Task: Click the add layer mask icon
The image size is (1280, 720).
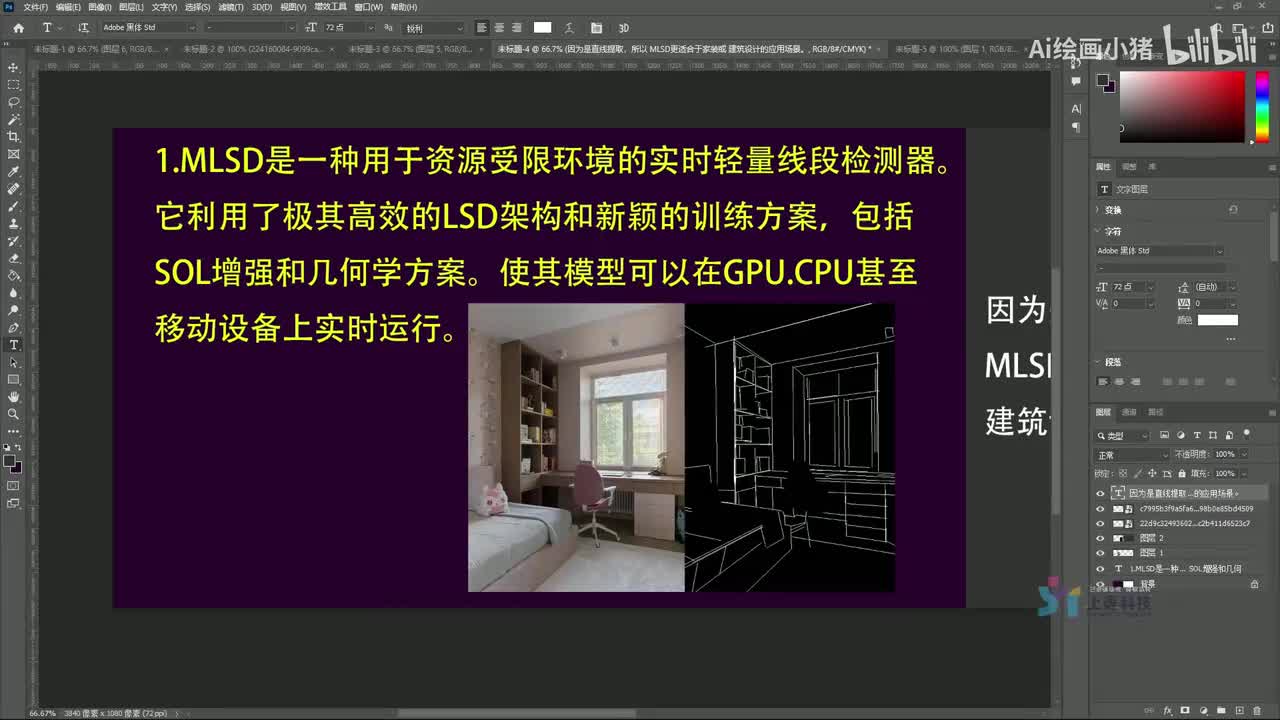Action: pyautogui.click(x=1185, y=711)
